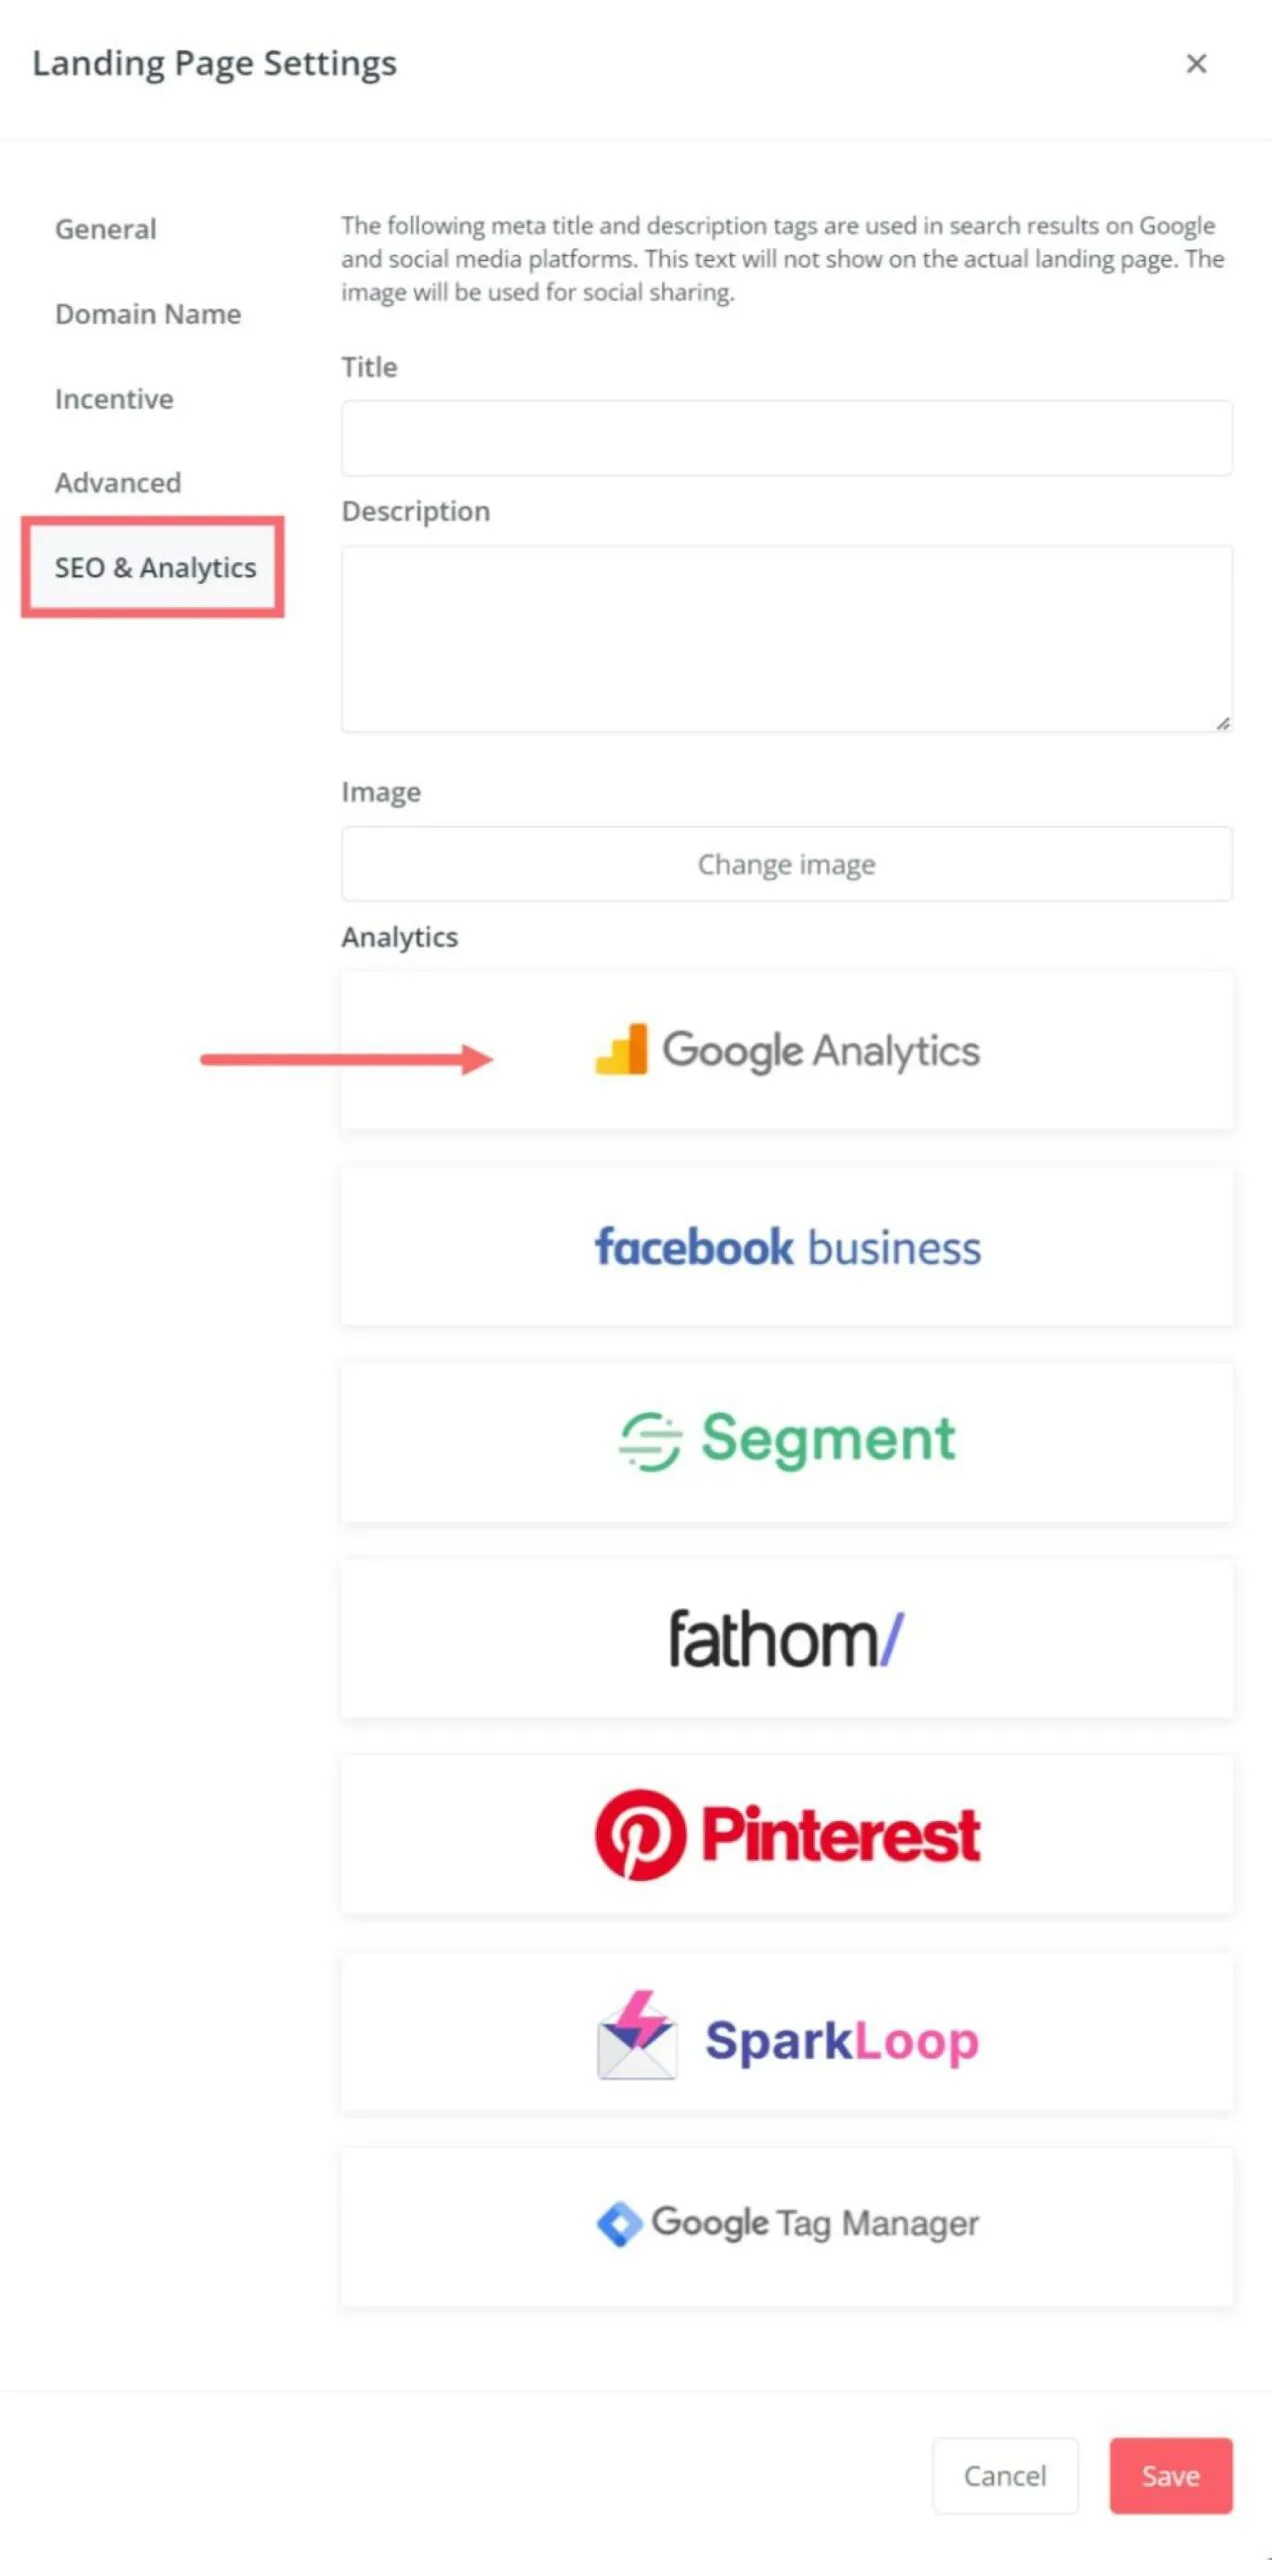Click the Google Tag Manager diamond icon
Image resolution: width=1272 pixels, height=2560 pixels.
pyautogui.click(x=619, y=2224)
